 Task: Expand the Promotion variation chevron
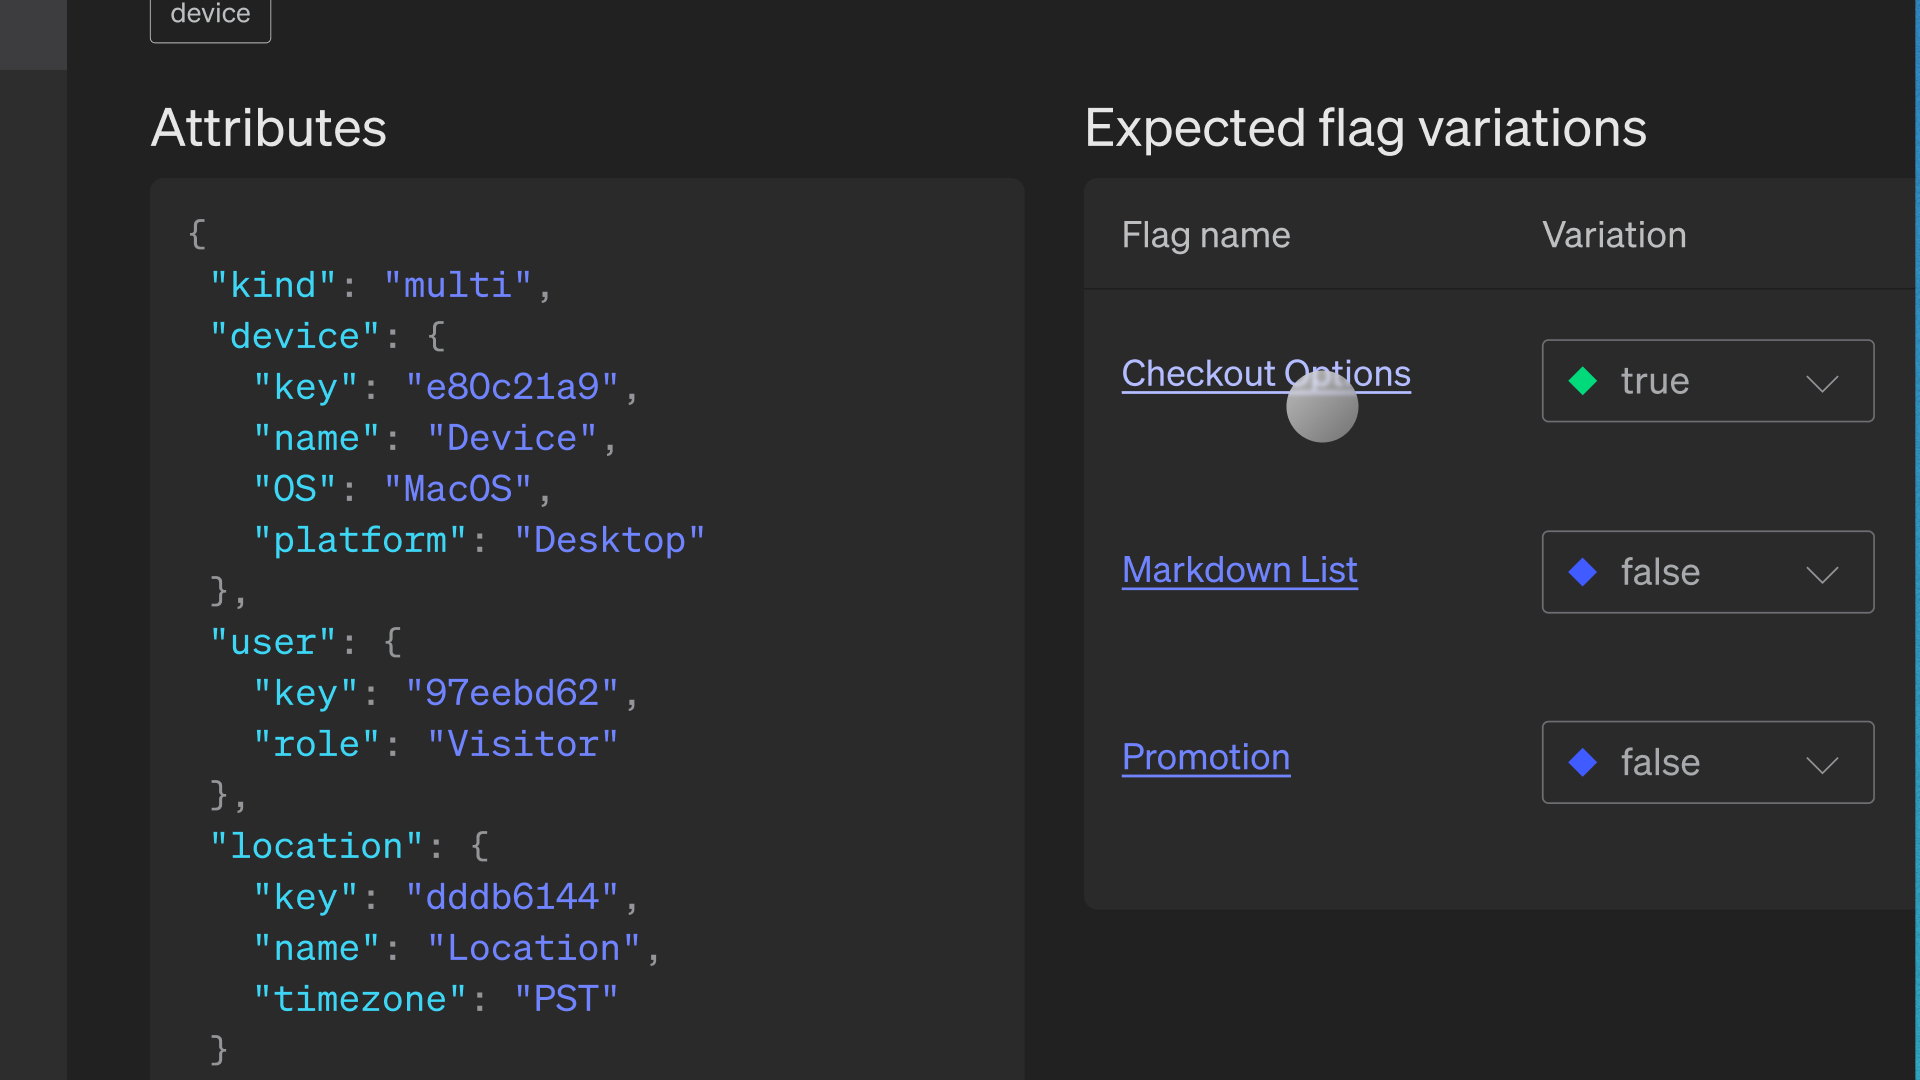1822,764
